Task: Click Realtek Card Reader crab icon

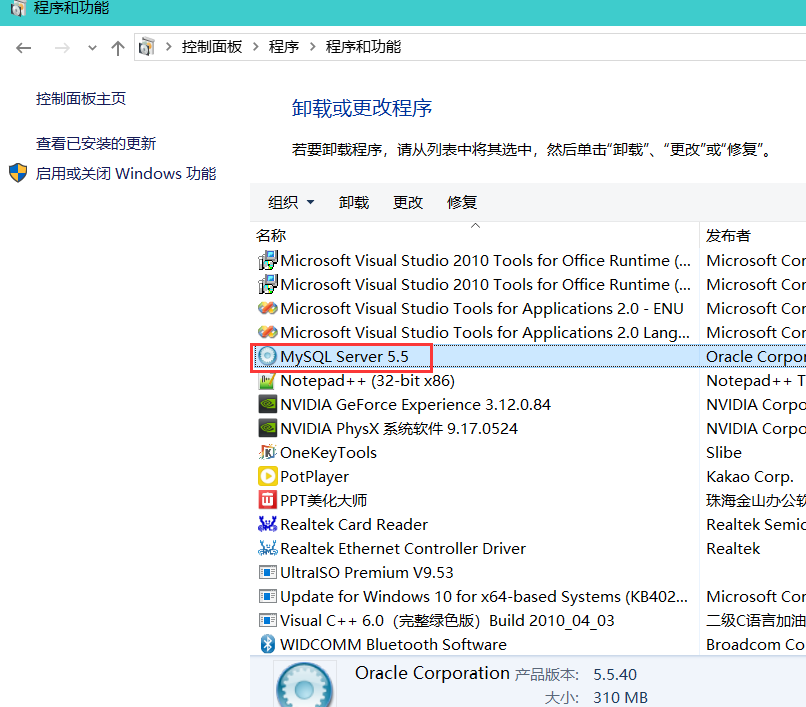Action: [267, 524]
